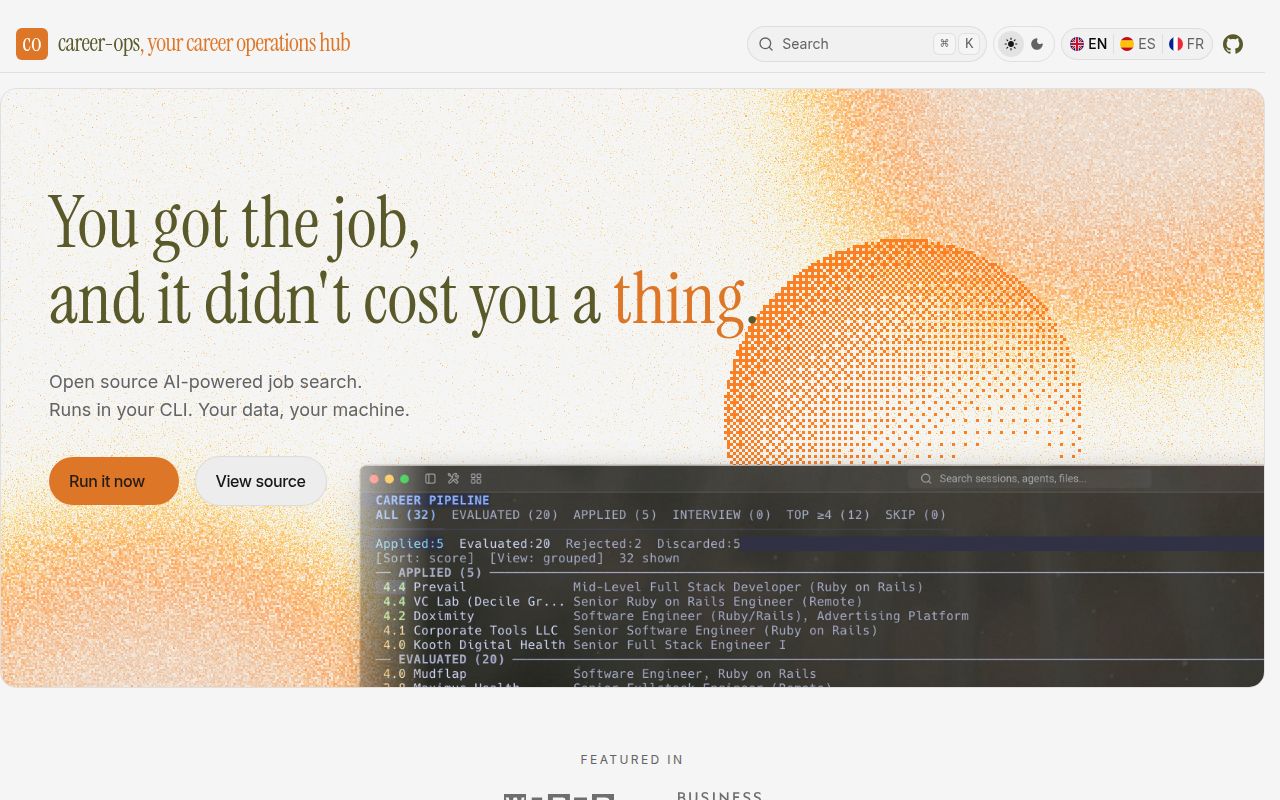The width and height of the screenshot is (1280, 800).
Task: Click the orange career-ops logo icon
Action: [x=32, y=44]
